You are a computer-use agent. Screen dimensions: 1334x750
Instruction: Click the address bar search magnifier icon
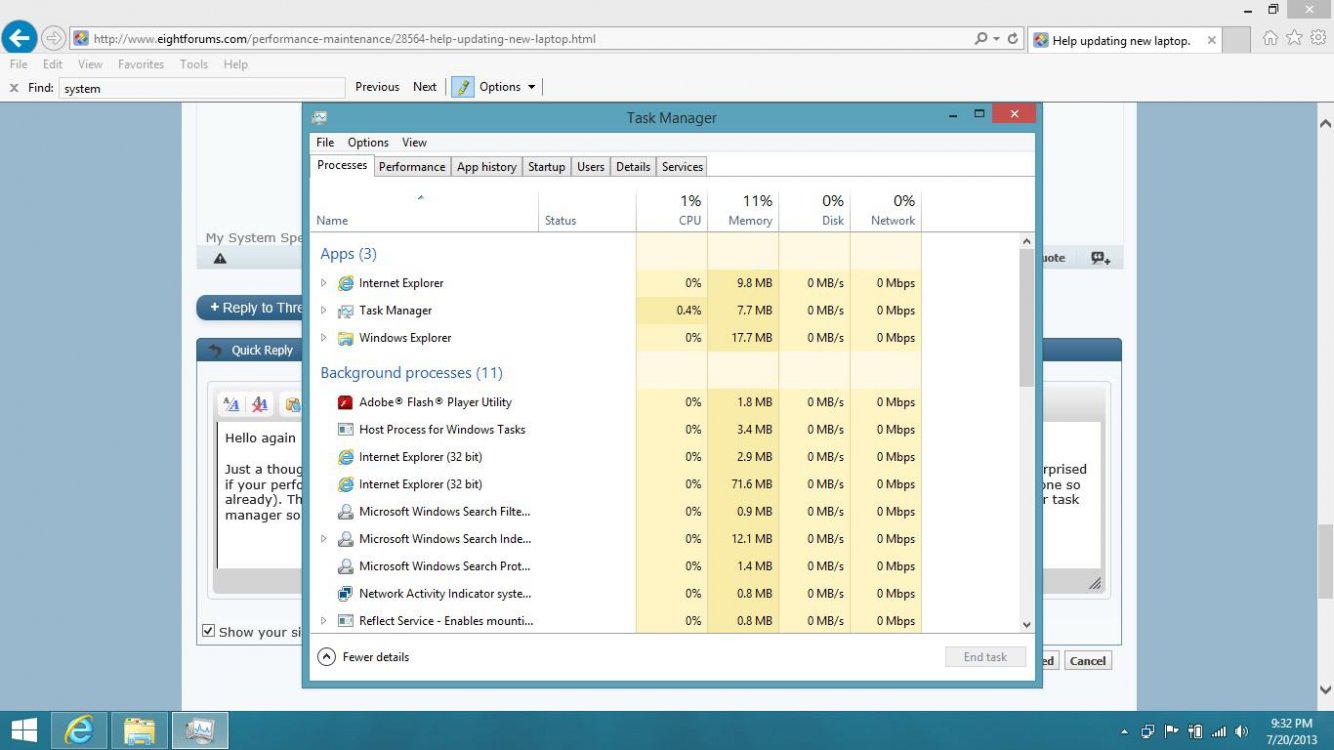tap(981, 39)
